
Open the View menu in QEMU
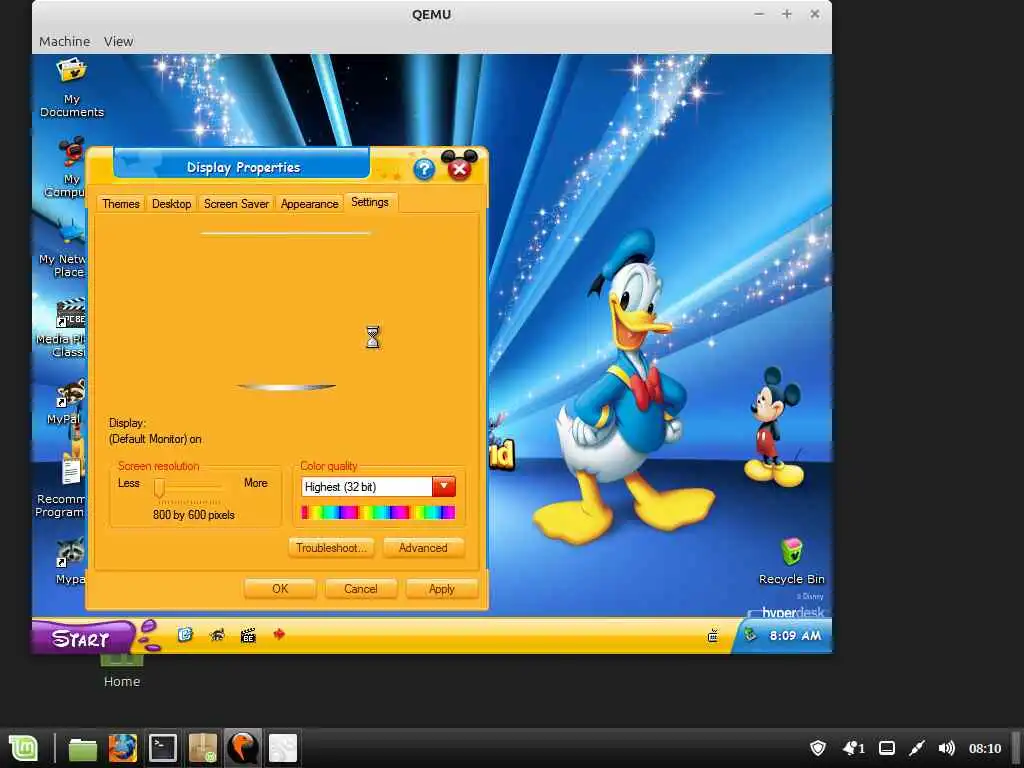pos(118,41)
